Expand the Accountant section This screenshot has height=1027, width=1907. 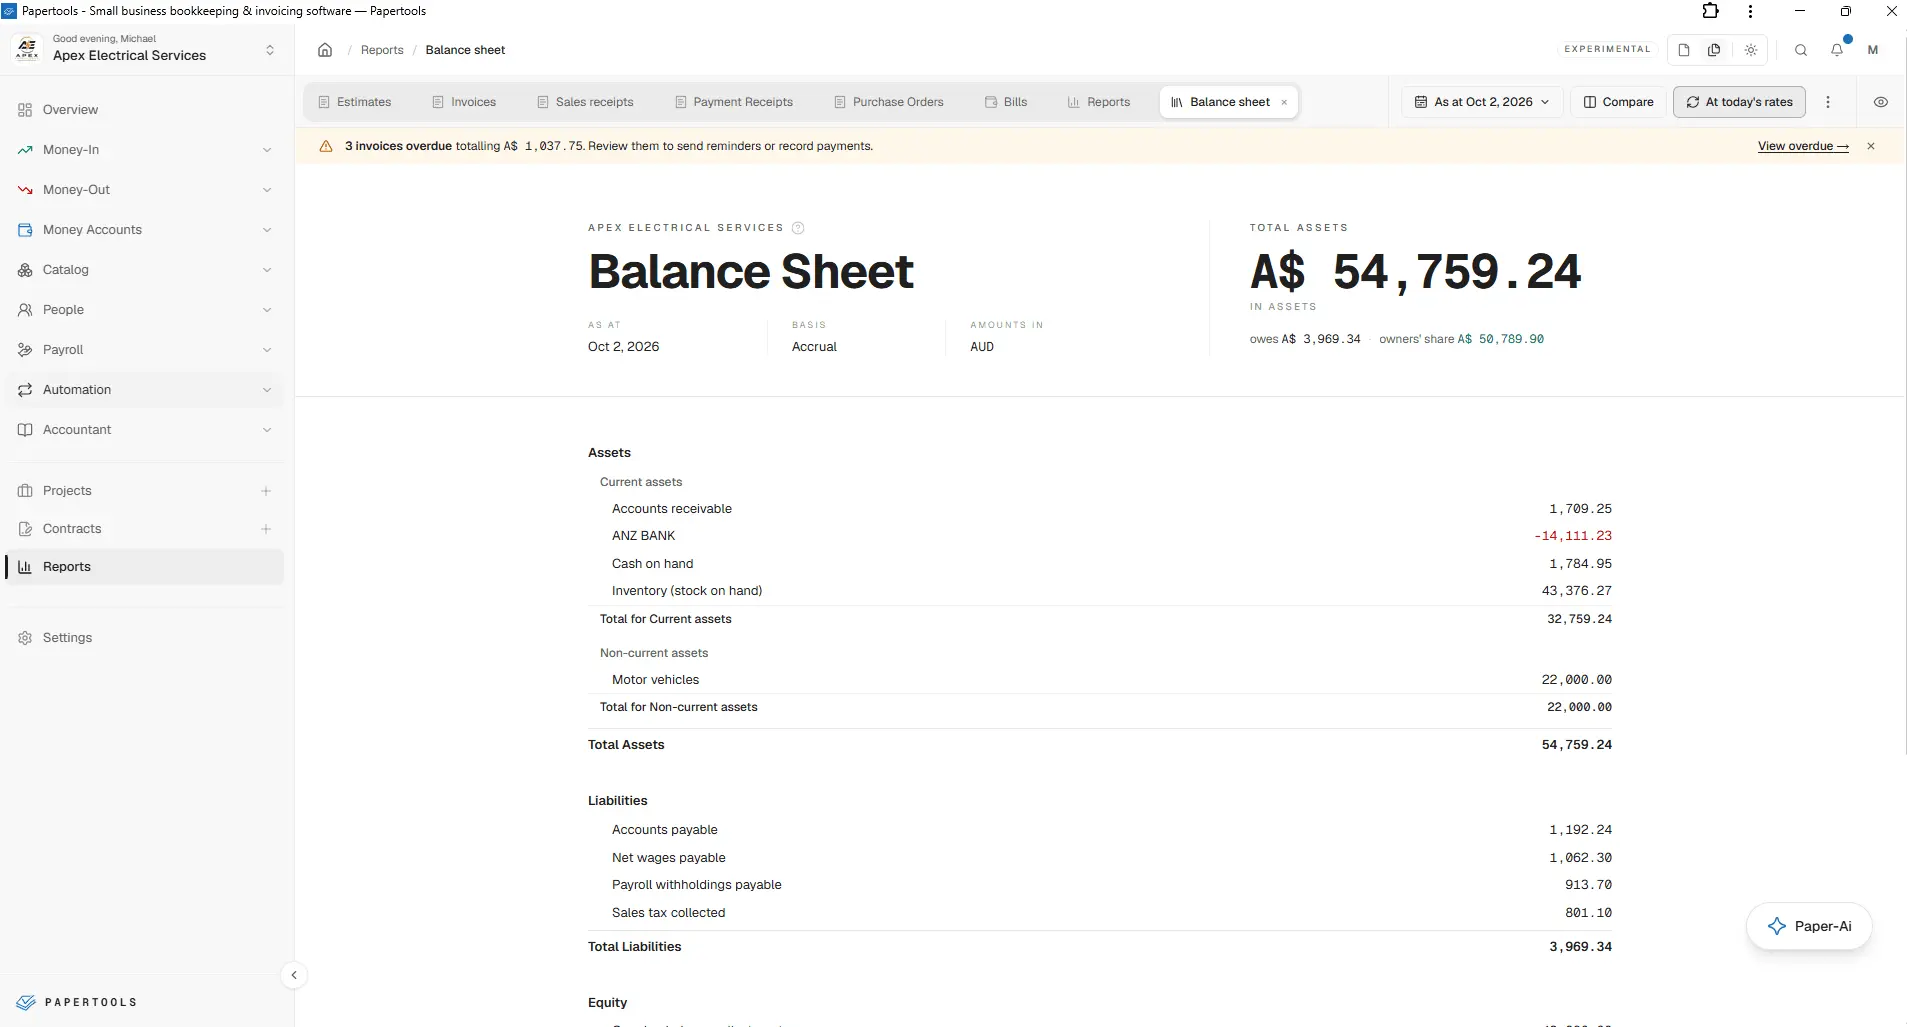(x=144, y=430)
